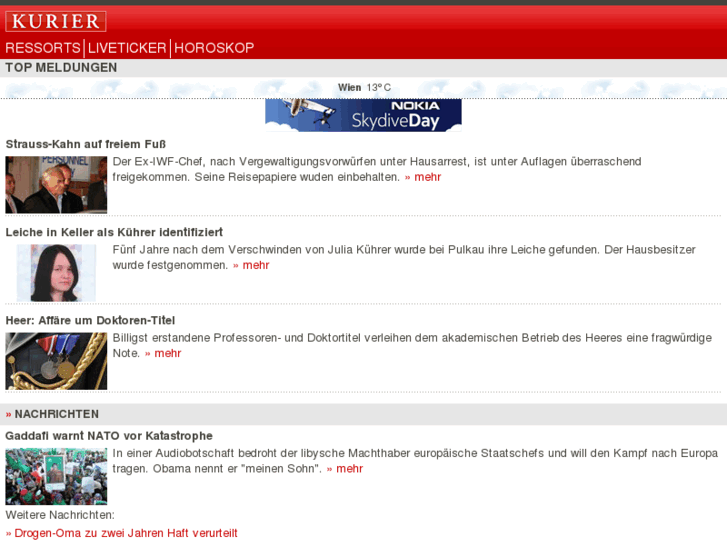Open the Nokia SkydiveDay banner ad
727x545 pixels.
tap(364, 115)
